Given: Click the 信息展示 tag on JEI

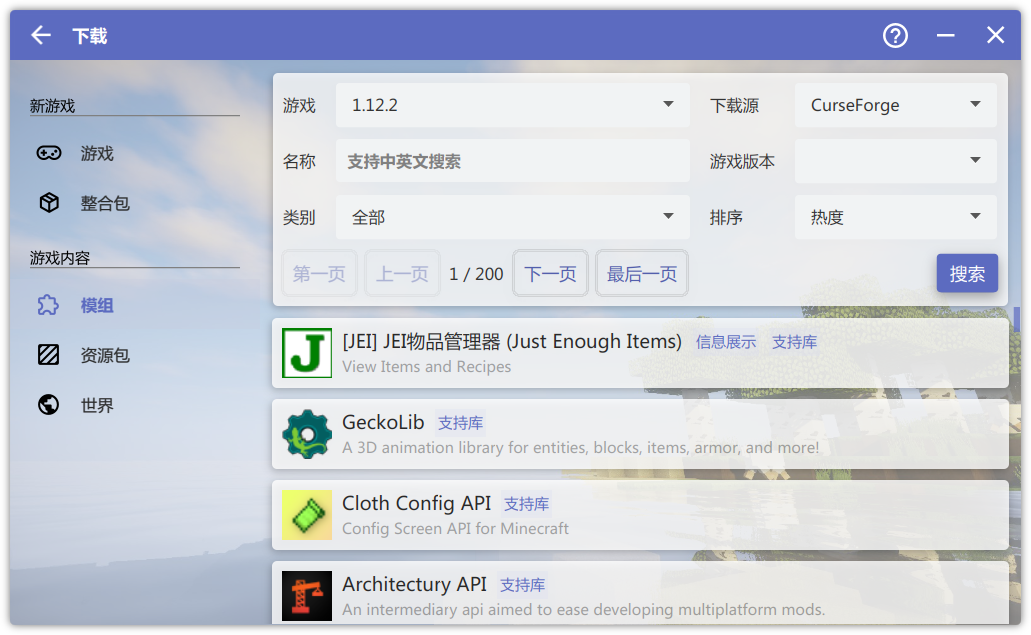Looking at the screenshot, I should (725, 342).
